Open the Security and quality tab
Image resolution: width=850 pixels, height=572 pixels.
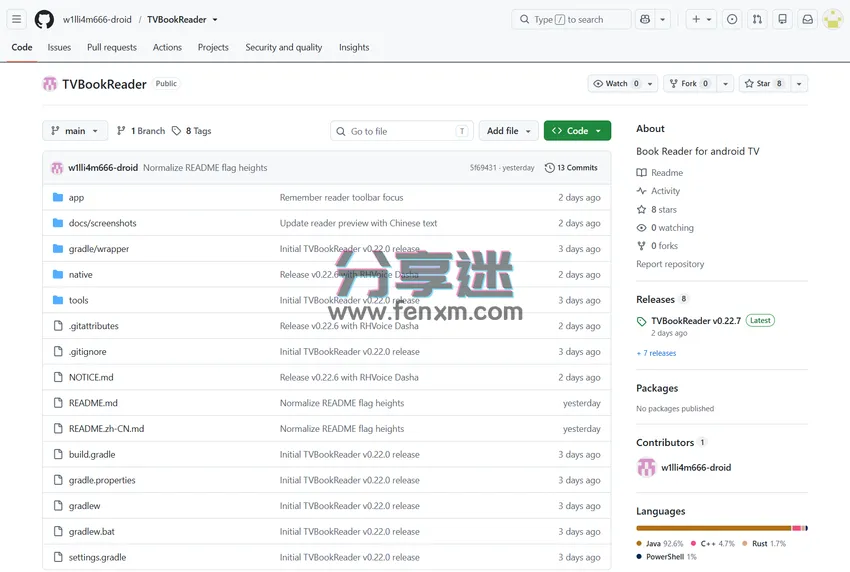[284, 47]
